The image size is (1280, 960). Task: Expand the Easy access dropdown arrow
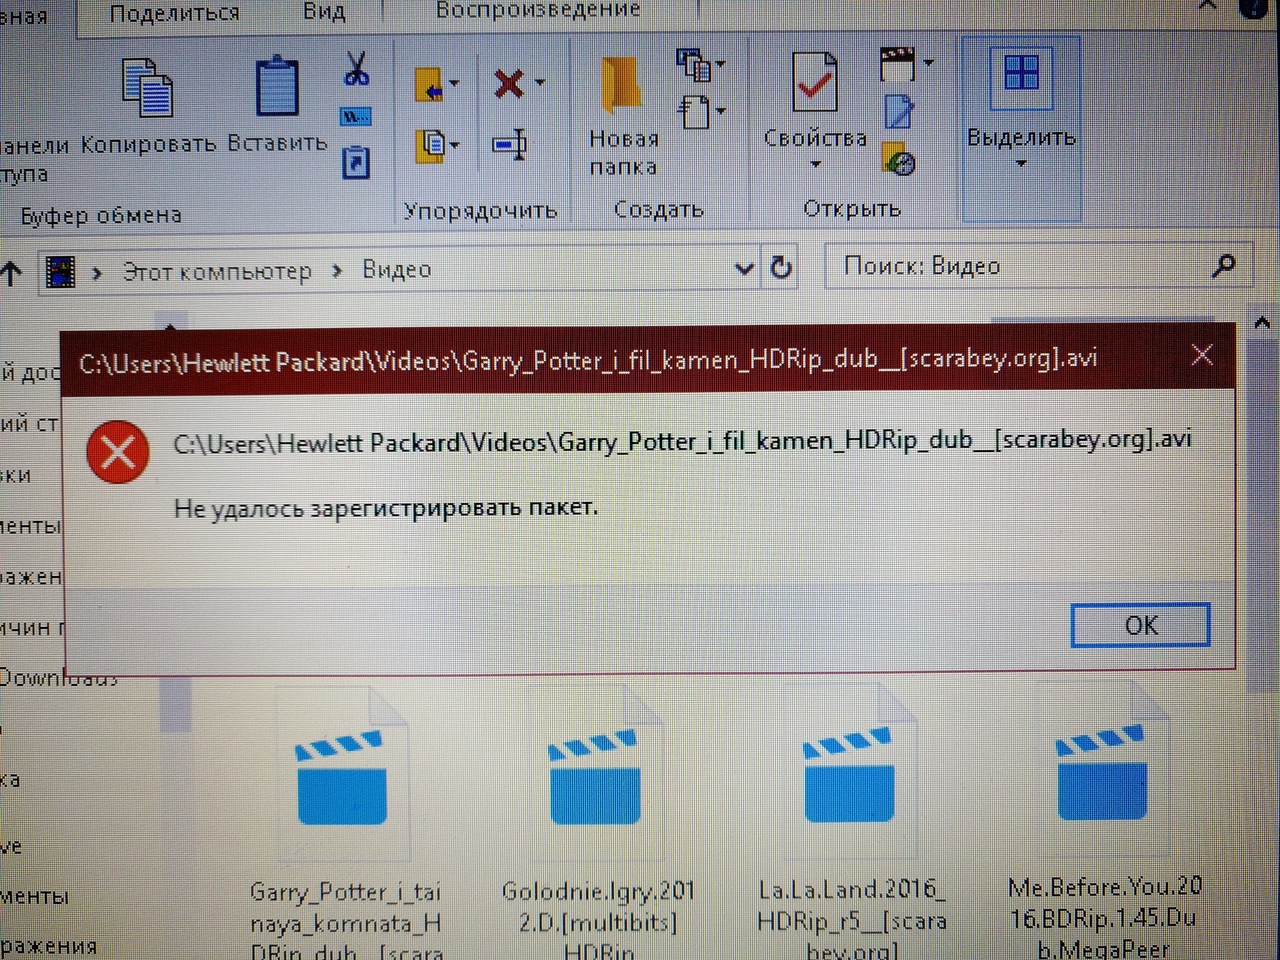pos(720,111)
